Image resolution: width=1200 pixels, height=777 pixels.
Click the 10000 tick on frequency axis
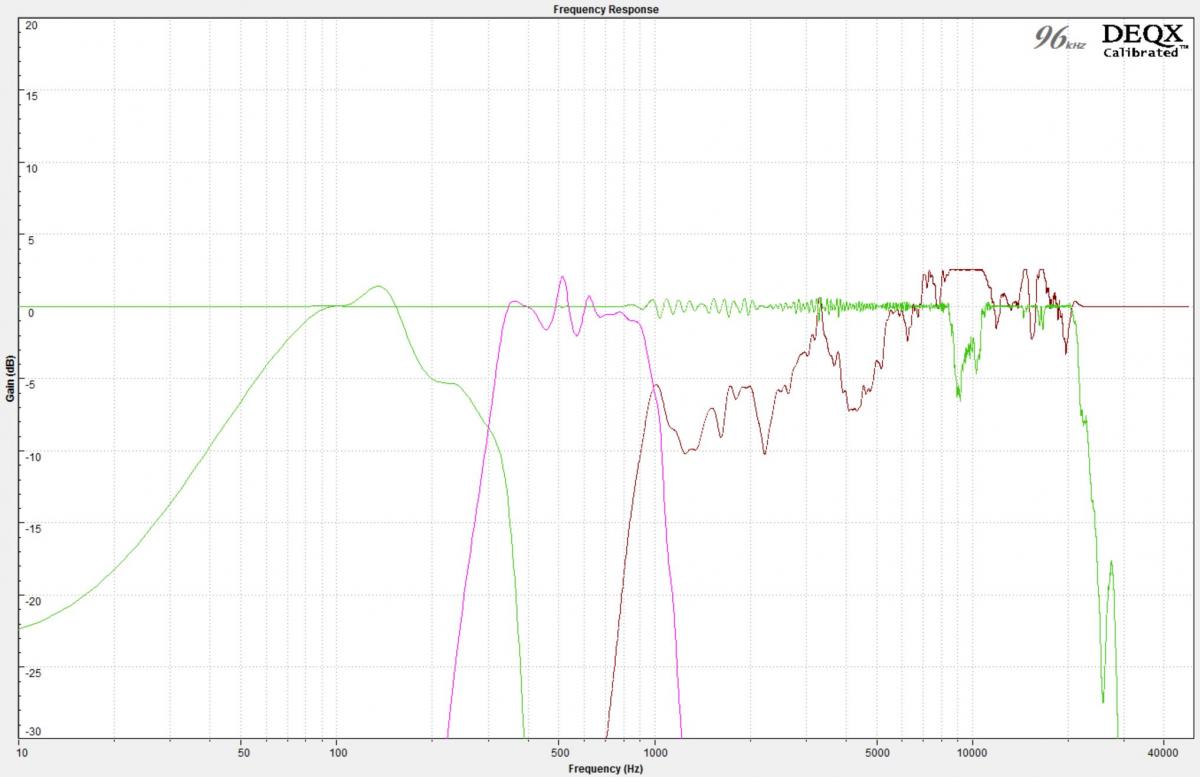972,750
